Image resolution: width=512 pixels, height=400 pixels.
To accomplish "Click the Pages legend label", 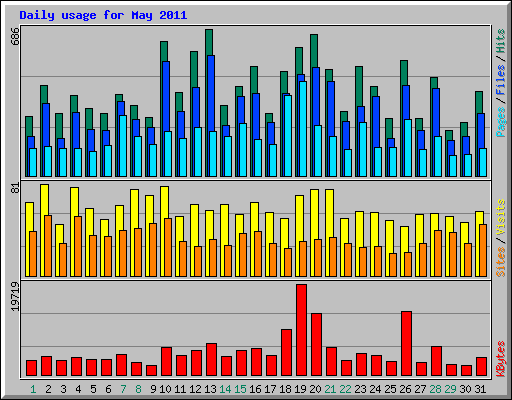I will tap(501, 122).
